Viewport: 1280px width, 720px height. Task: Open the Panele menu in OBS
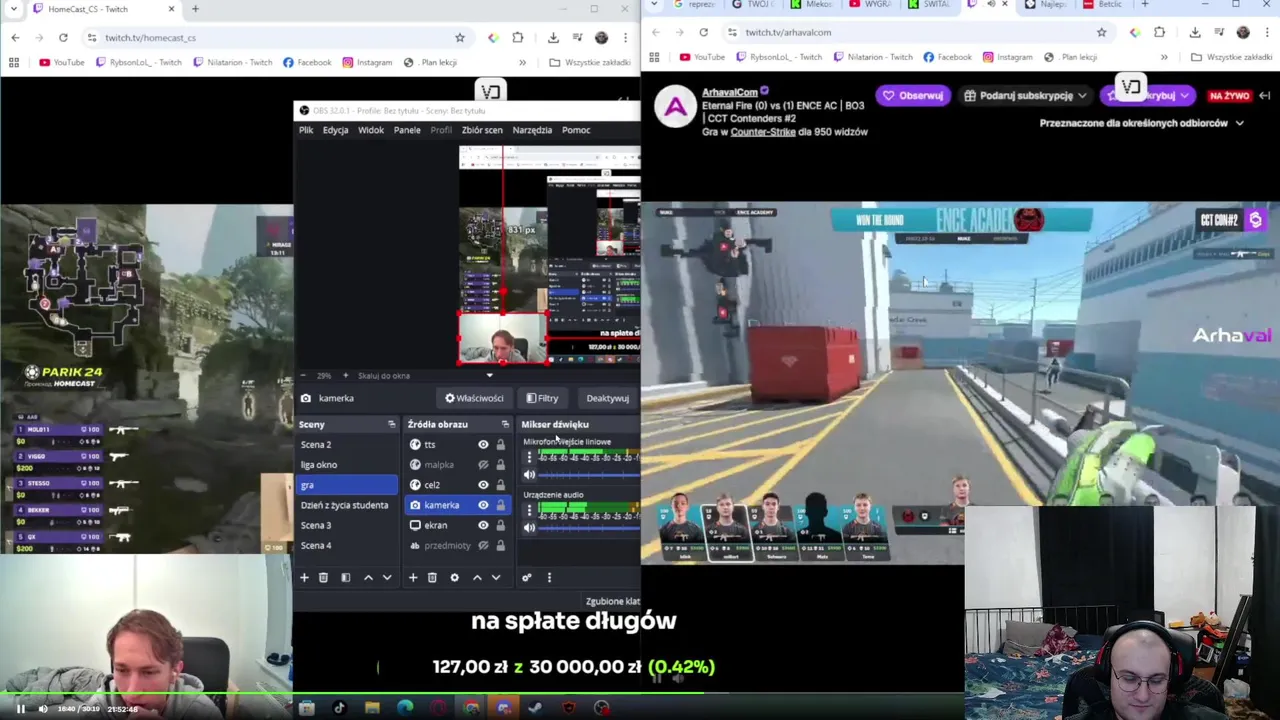pos(407,130)
